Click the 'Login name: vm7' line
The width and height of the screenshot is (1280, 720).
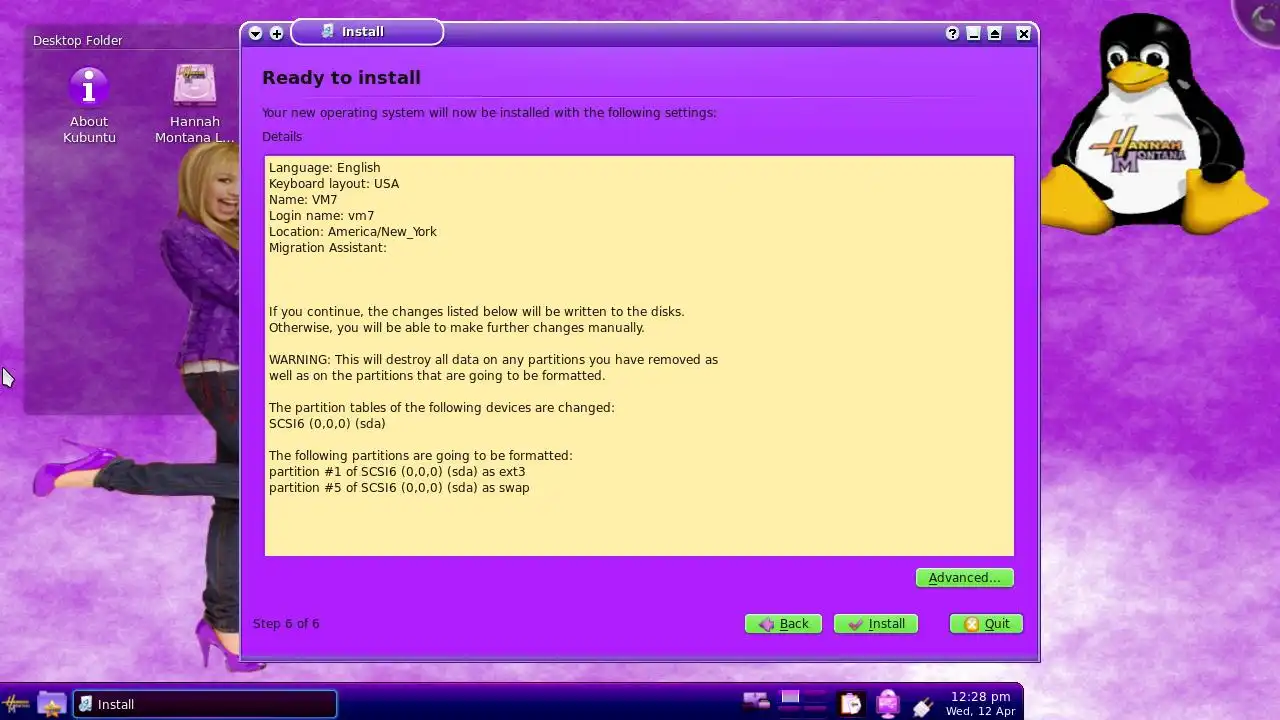321,215
